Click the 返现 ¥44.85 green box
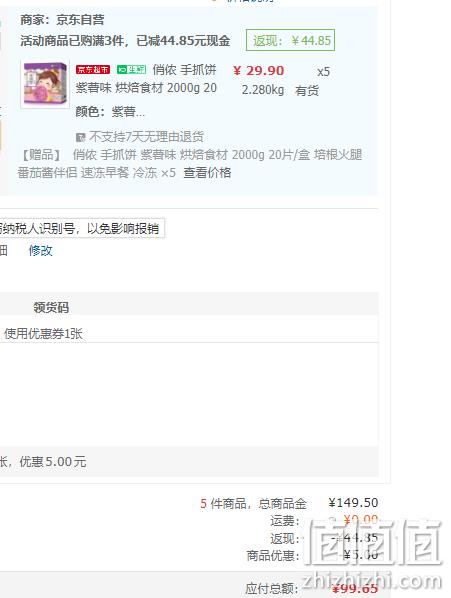Viewport: 451px width, 598px height. pos(291,40)
